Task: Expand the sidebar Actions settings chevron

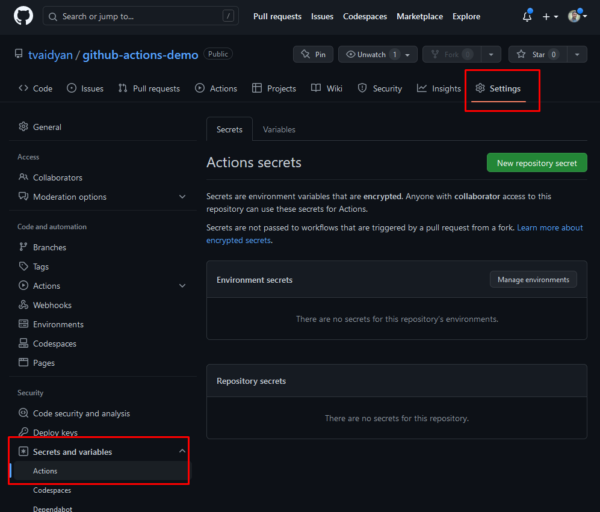Action: pyautogui.click(x=182, y=286)
